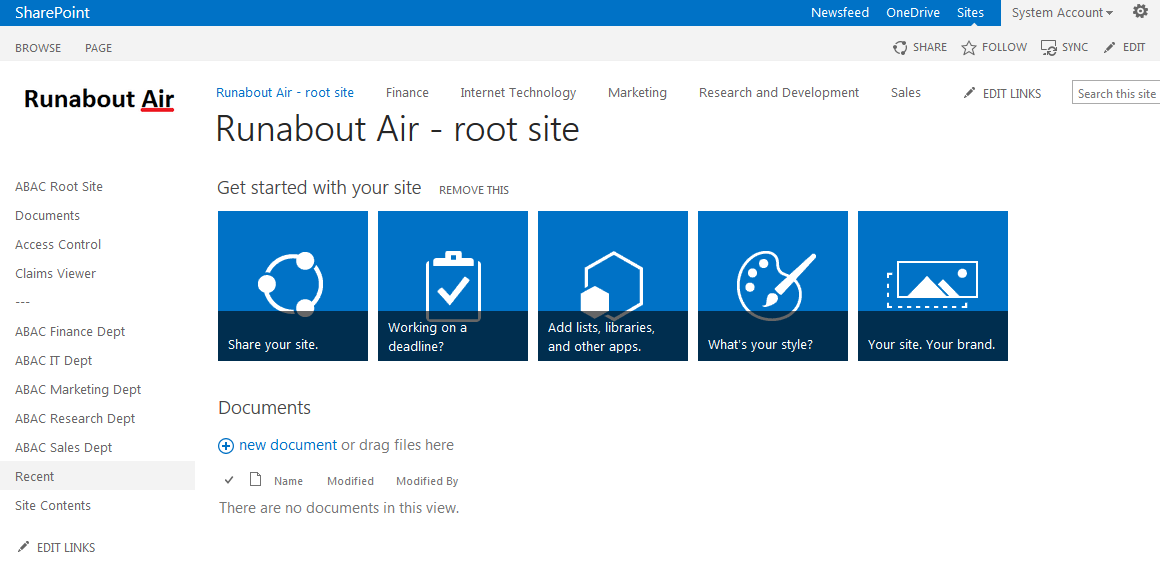The width and height of the screenshot is (1160, 577).
Task: Click the SharePoint brand link
Action: [53, 13]
